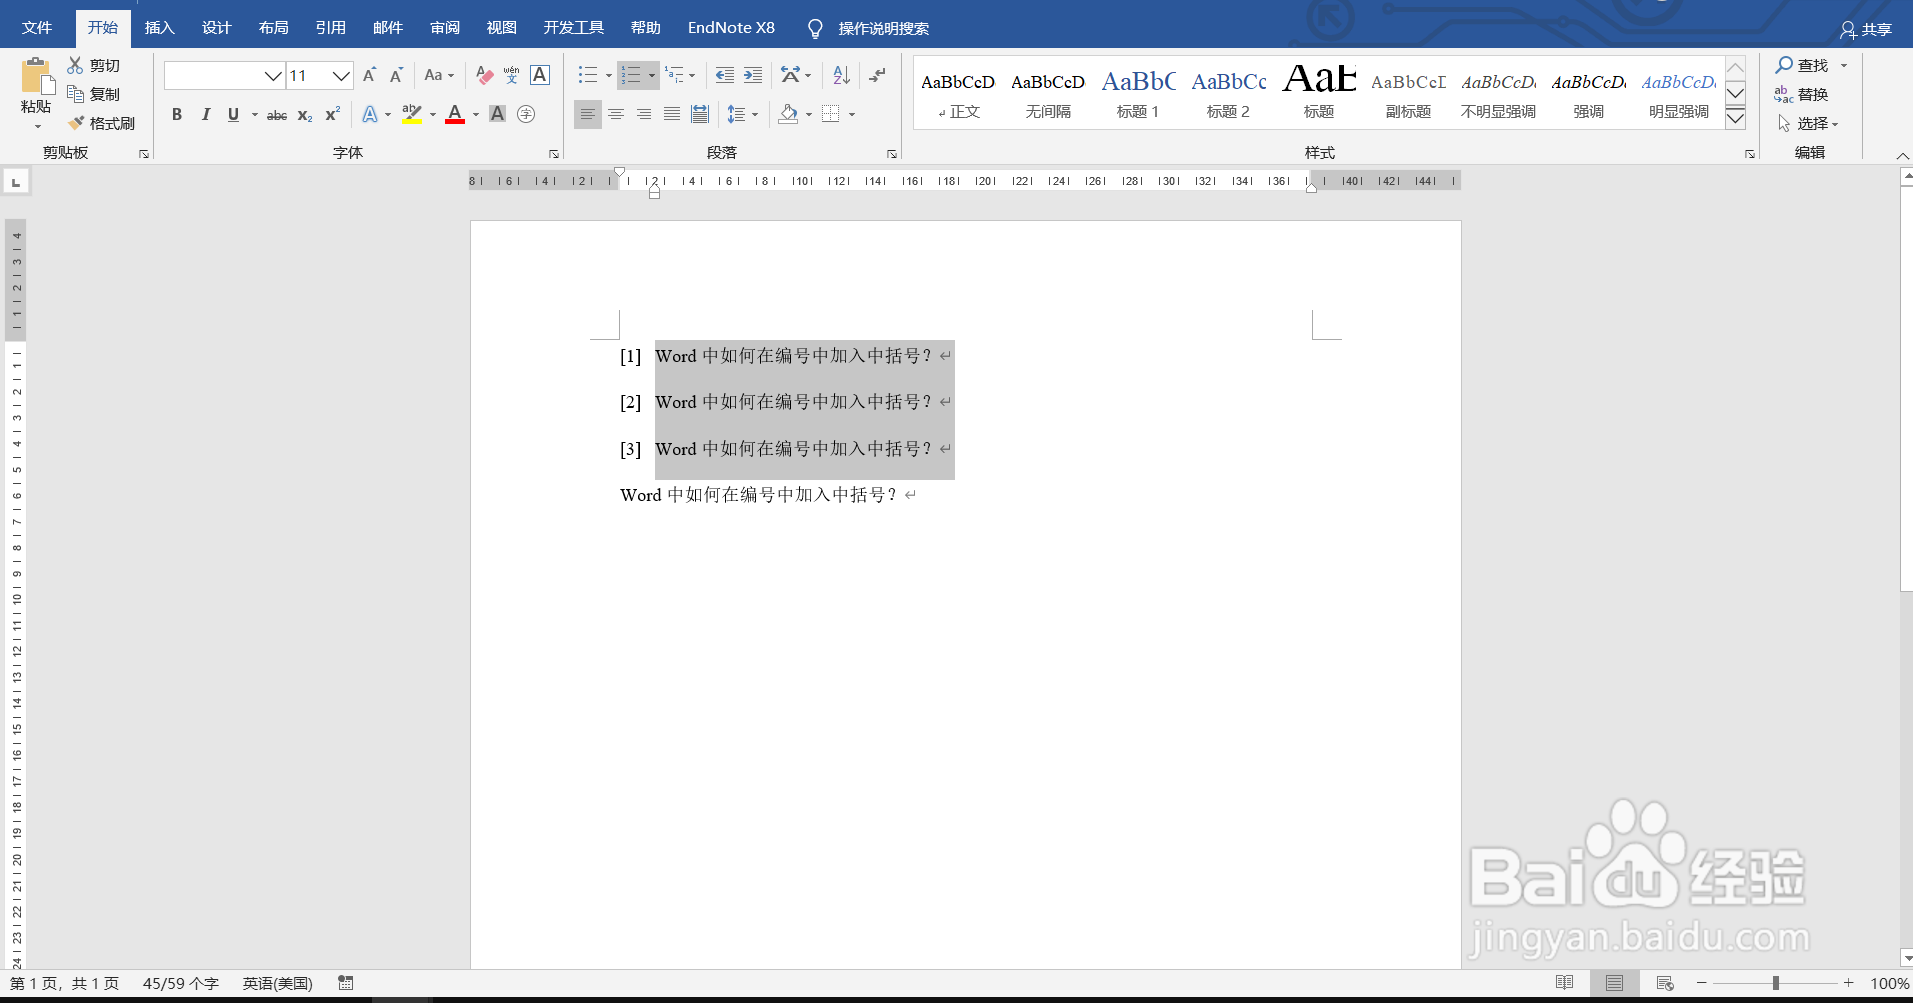Select Print Layout view

pyautogui.click(x=1614, y=983)
